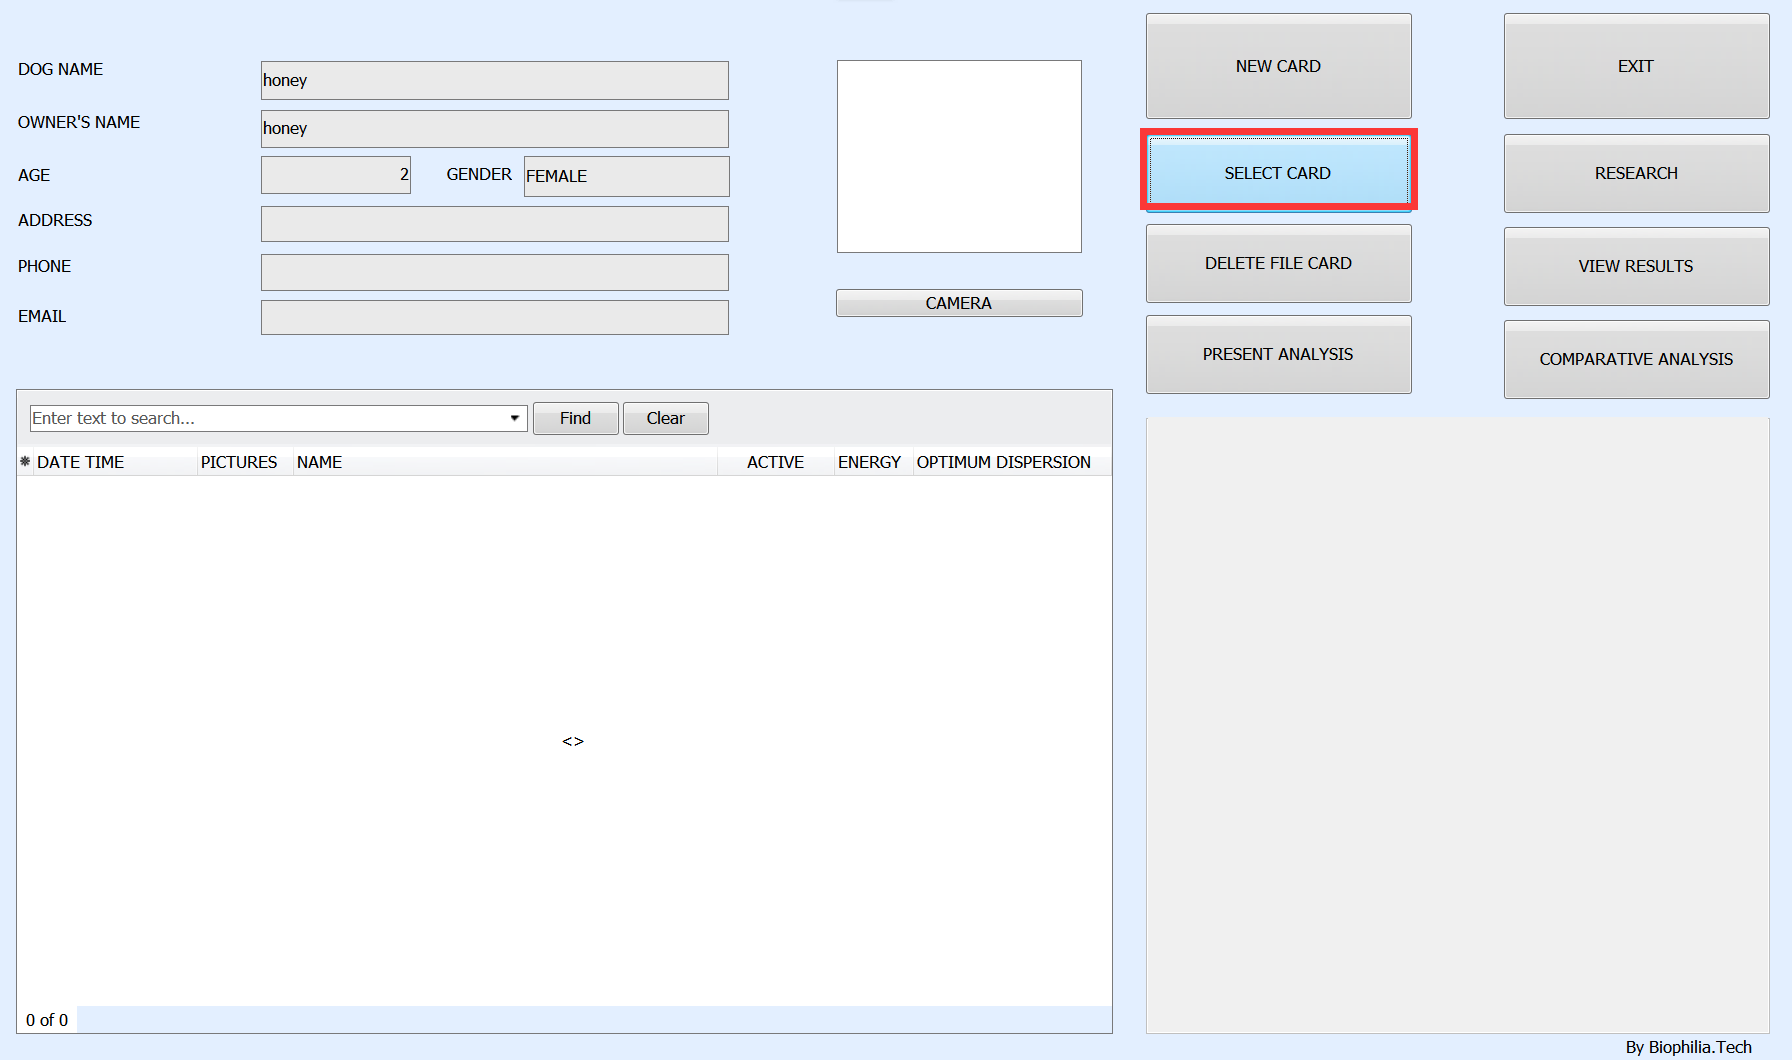Image resolution: width=1792 pixels, height=1060 pixels.
Task: Open COMPARATIVE ANALYSIS
Action: (1636, 359)
